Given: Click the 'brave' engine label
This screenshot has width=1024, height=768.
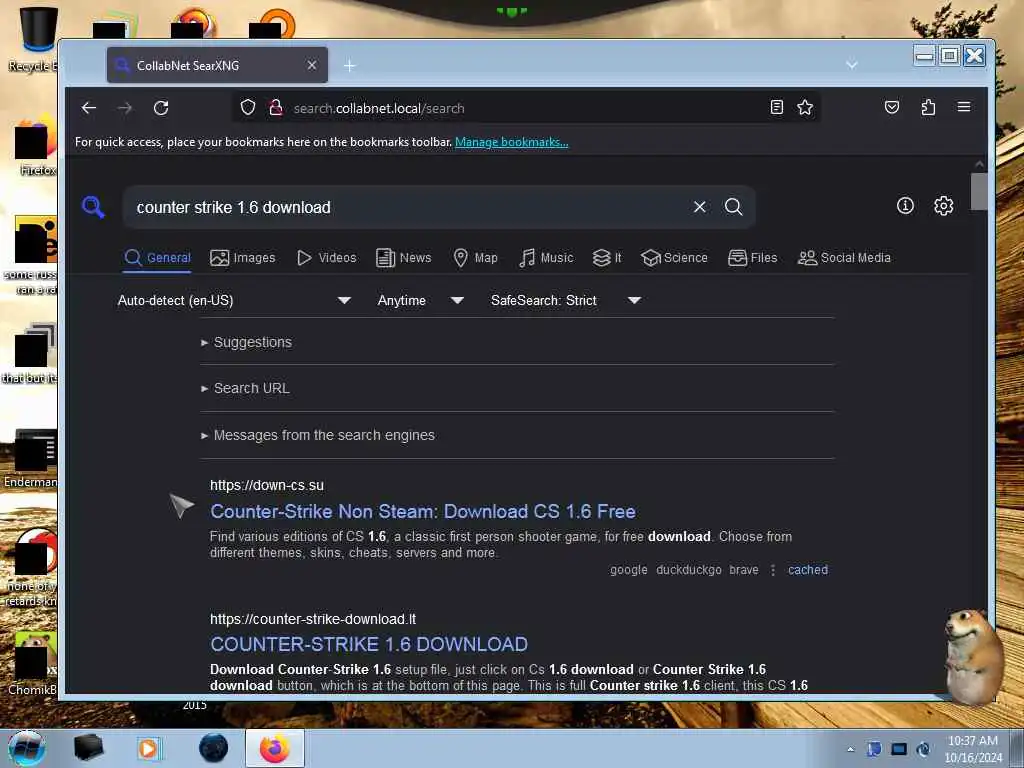Looking at the screenshot, I should [x=744, y=570].
